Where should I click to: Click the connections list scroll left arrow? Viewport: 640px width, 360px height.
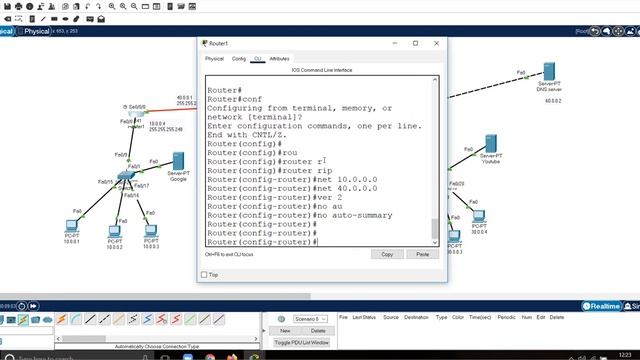click(x=58, y=338)
